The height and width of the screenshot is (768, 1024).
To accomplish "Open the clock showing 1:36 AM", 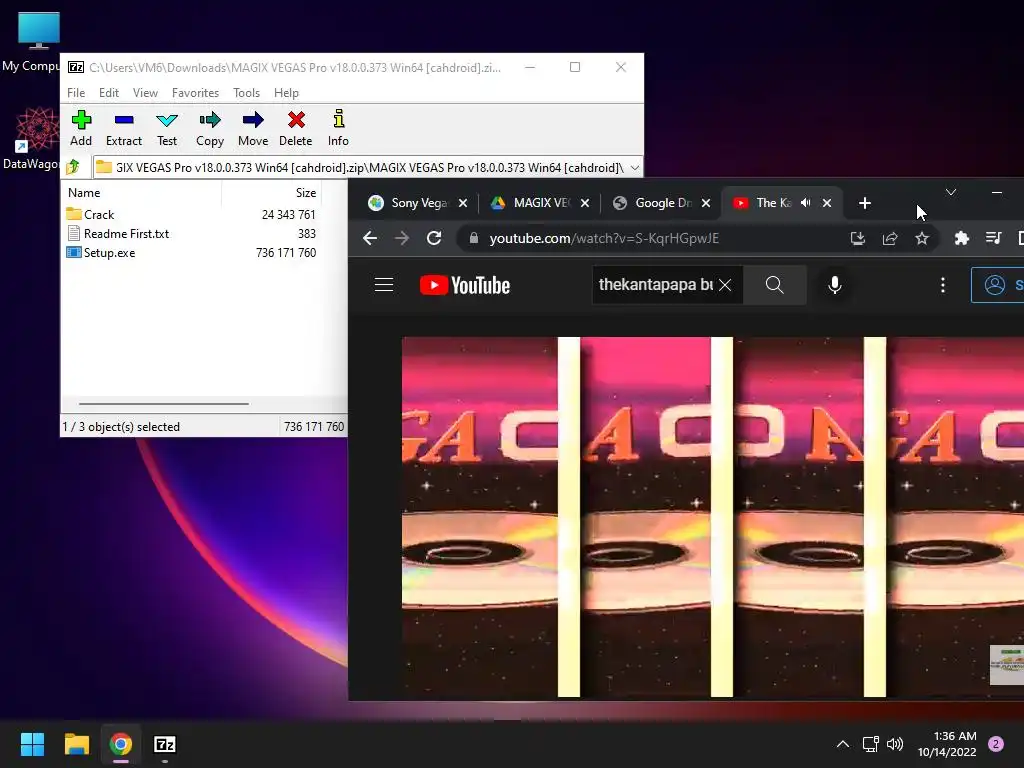I will coord(947,744).
